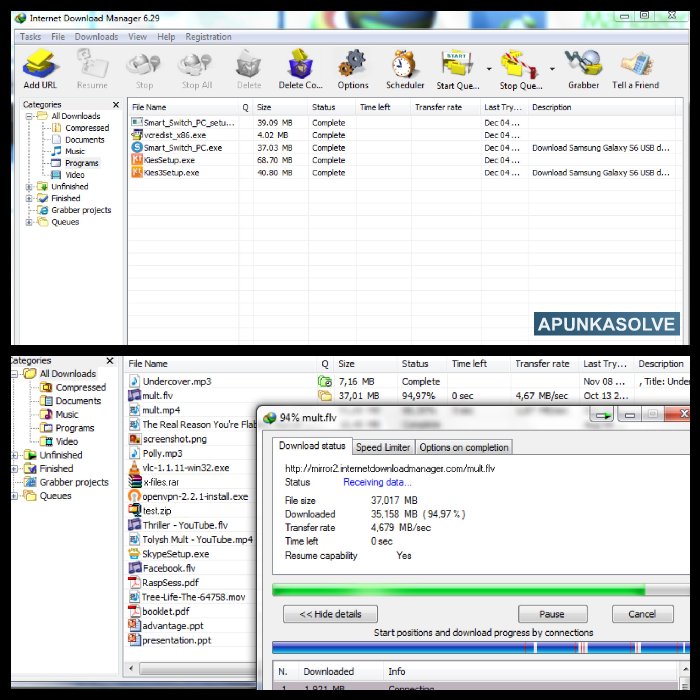
Task: Close the upper Categories panel
Action: click(x=116, y=104)
